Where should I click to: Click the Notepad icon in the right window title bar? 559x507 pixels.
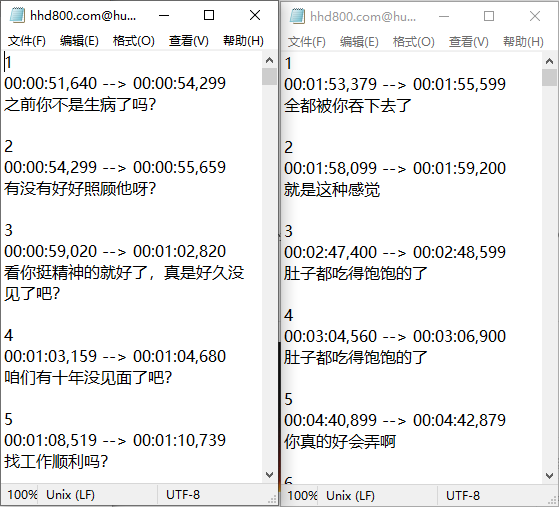coord(297,16)
